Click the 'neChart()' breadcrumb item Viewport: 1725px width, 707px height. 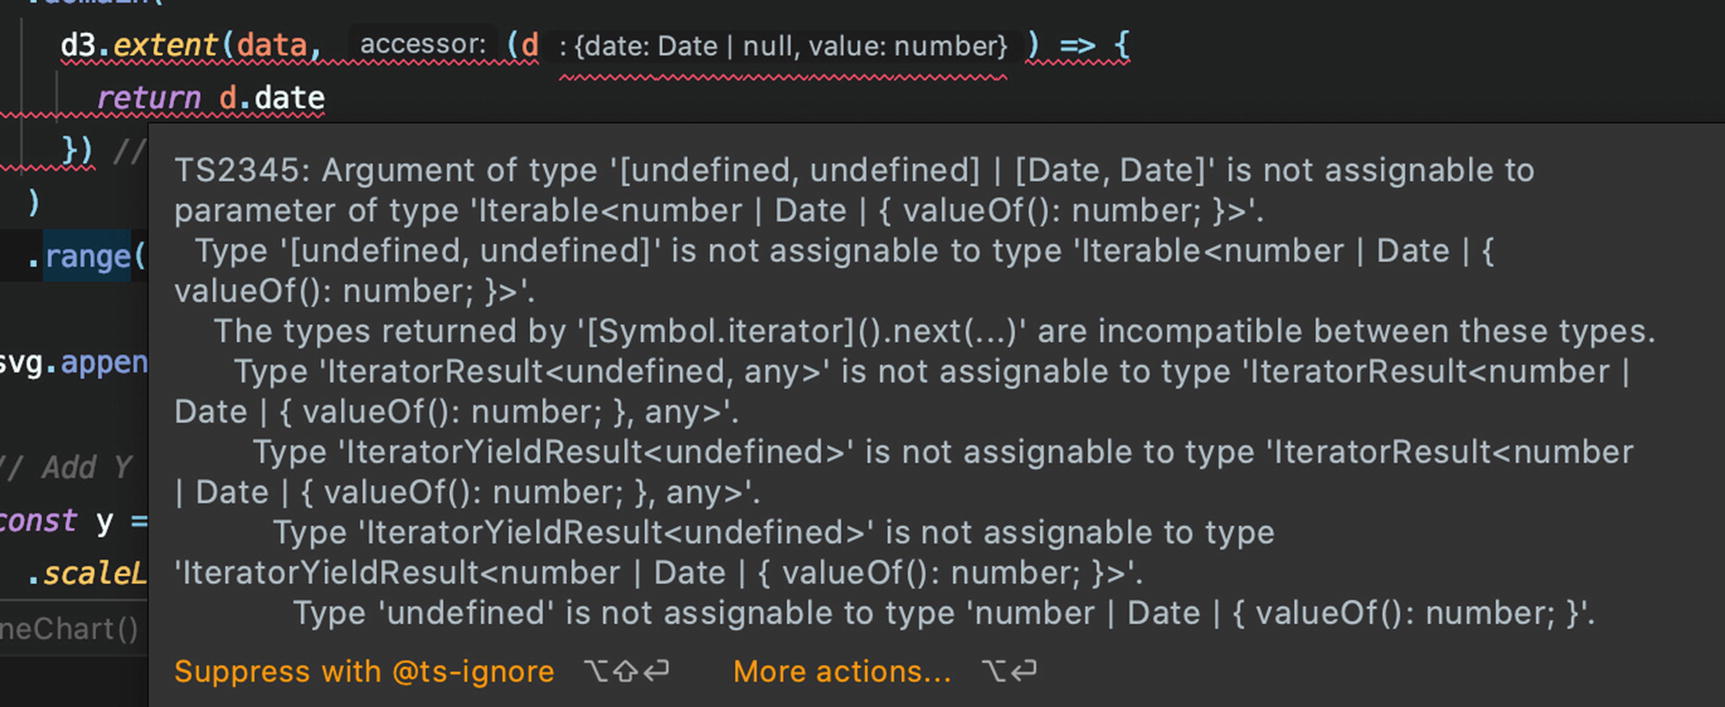(x=69, y=629)
